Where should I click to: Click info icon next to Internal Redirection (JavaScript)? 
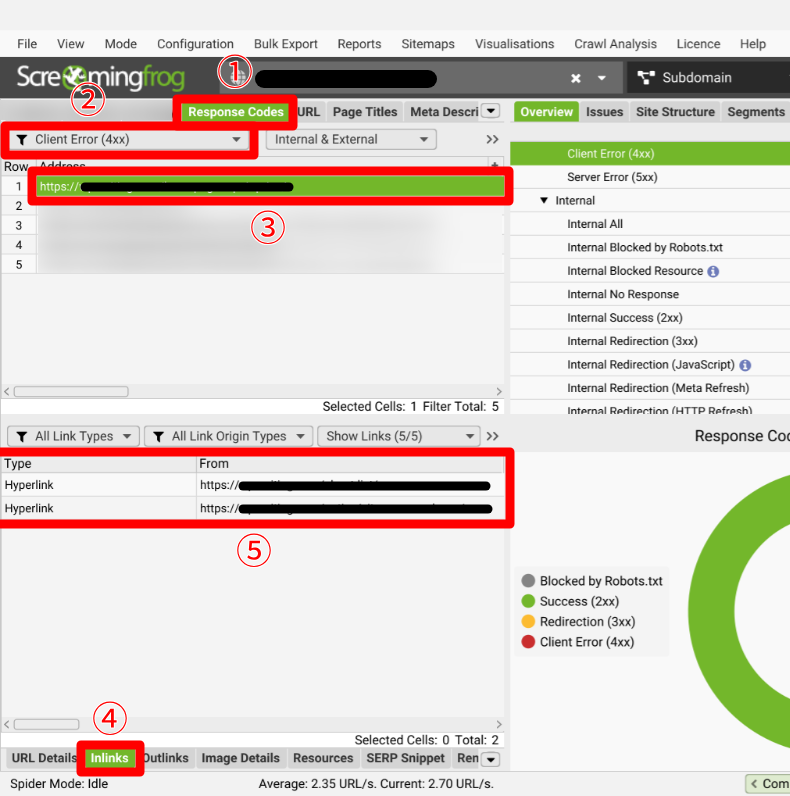[x=745, y=365]
